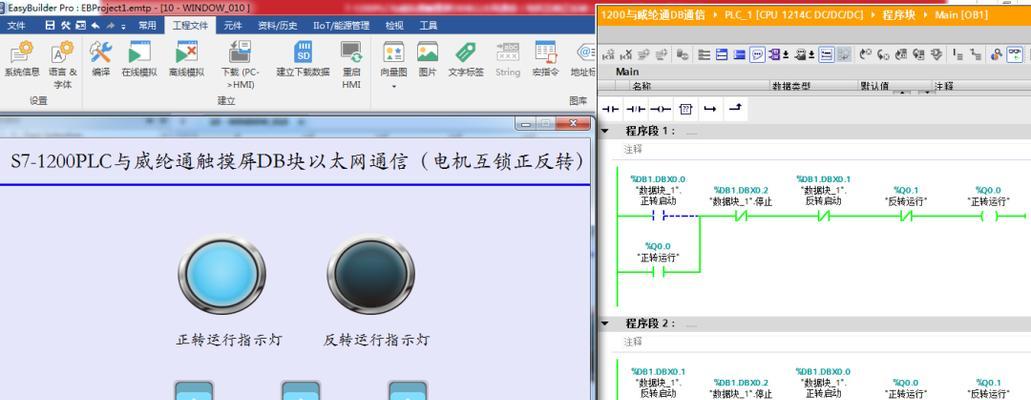Open the 文件 menu

point(16,25)
